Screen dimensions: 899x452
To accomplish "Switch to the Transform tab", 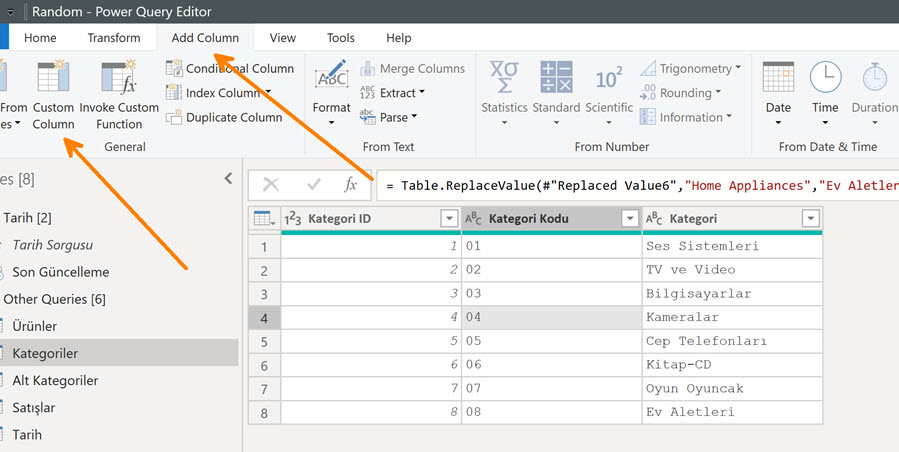I will [114, 38].
